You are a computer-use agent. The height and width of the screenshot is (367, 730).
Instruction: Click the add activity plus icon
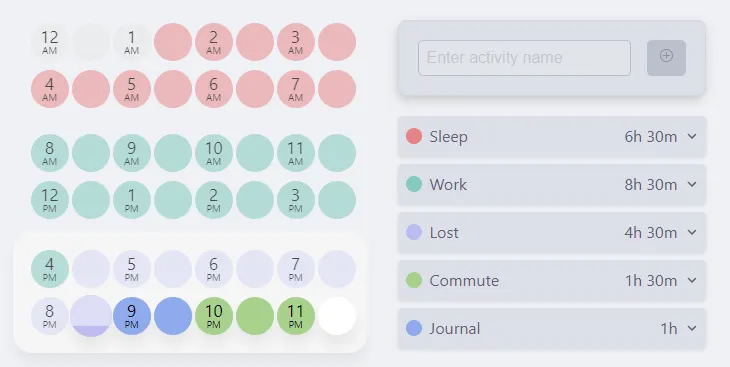[666, 56]
